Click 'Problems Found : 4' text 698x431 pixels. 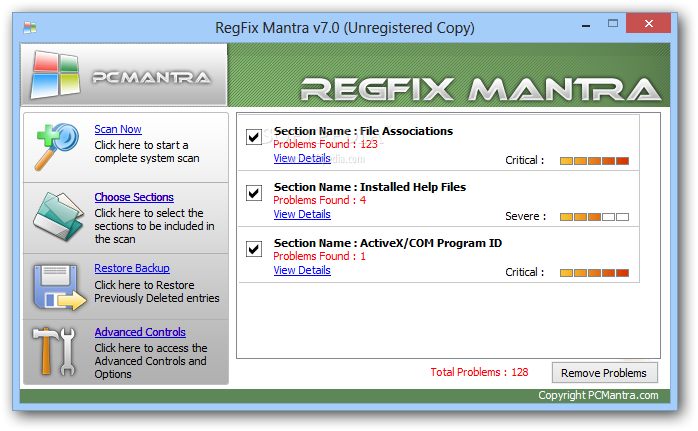320,200
